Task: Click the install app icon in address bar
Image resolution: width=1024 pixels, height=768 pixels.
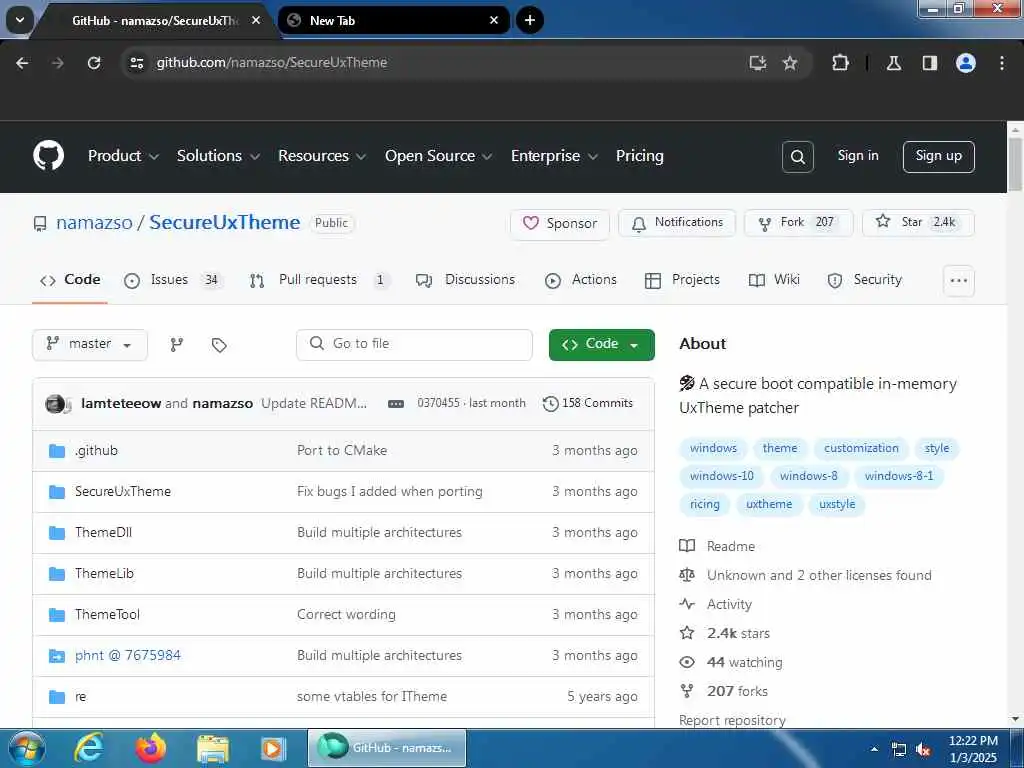Action: point(758,63)
